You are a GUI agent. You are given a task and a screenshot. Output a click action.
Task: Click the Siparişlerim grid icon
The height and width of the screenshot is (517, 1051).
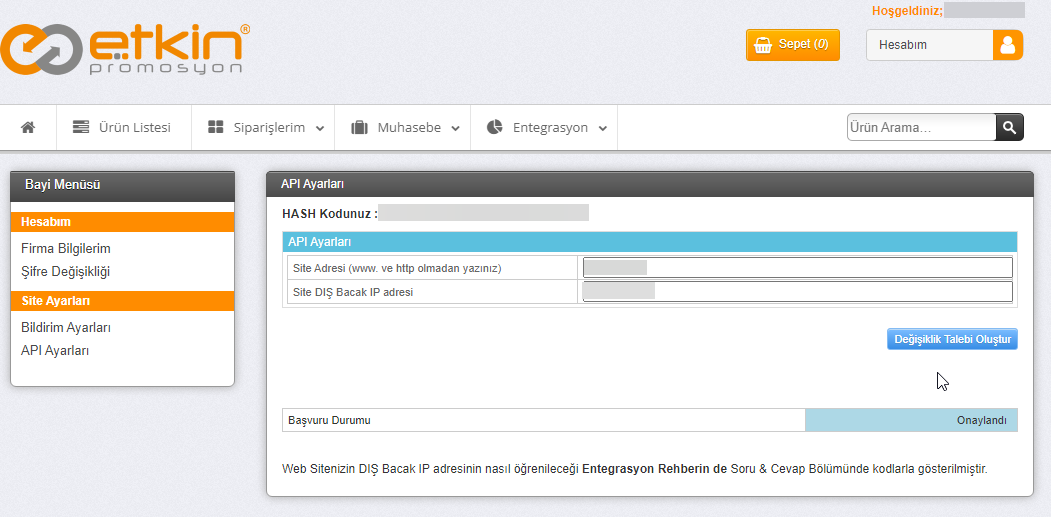pos(215,127)
